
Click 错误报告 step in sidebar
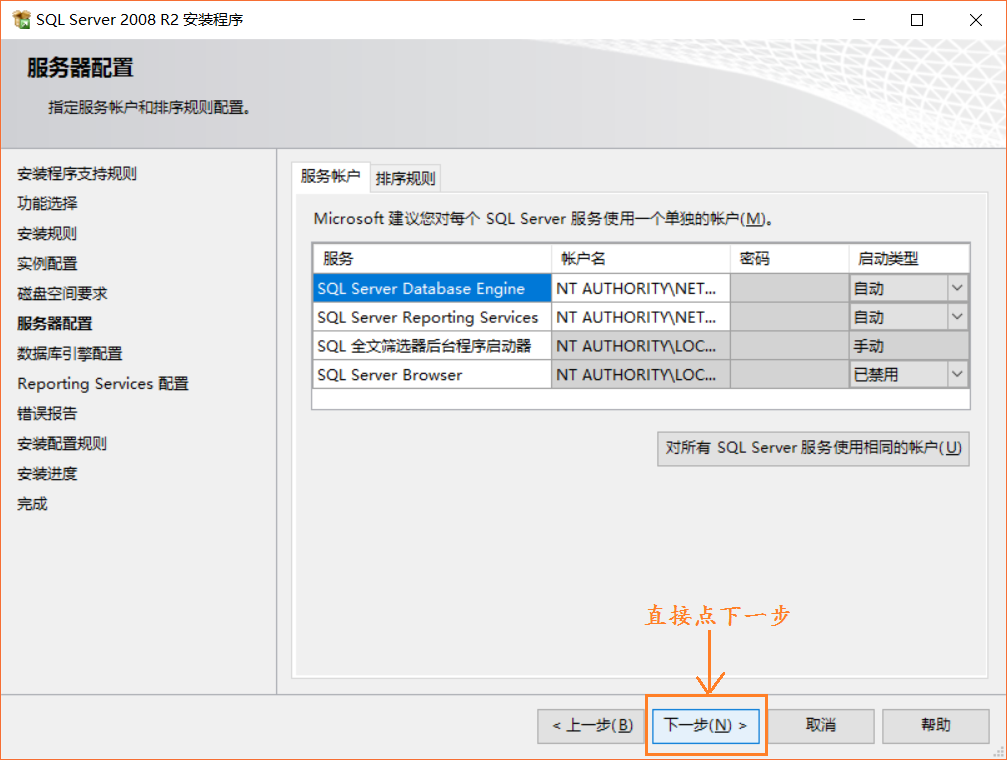click(47, 413)
